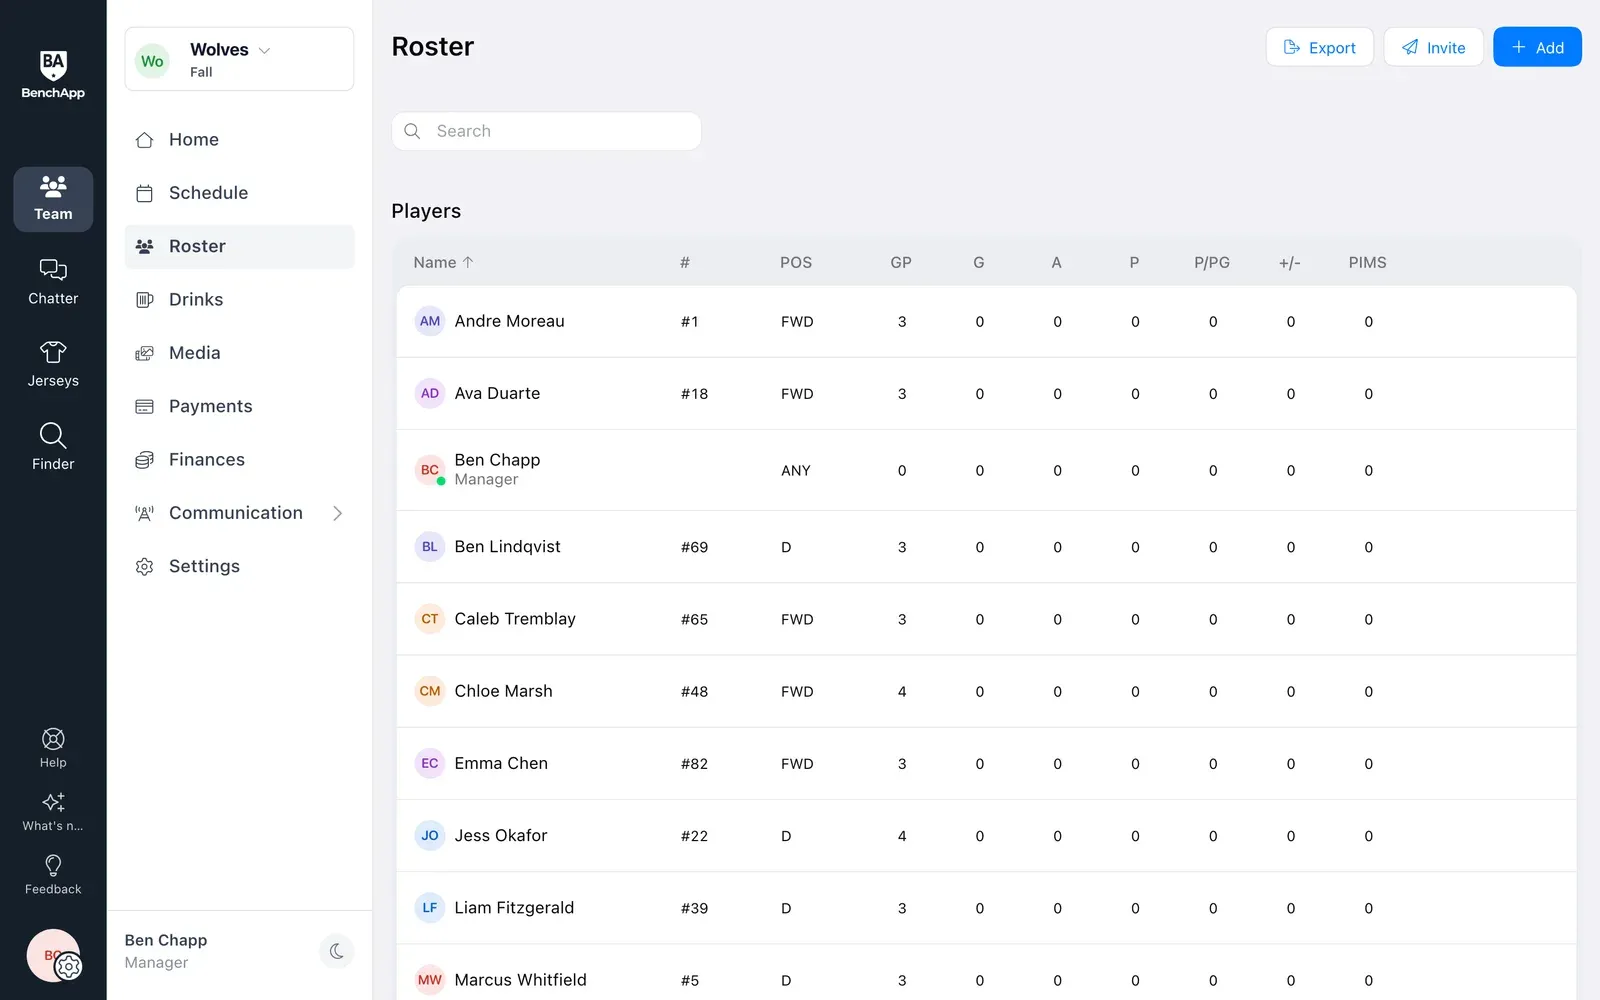Sort by +/- column header
Viewport: 1600px width, 1000px height.
(x=1290, y=262)
